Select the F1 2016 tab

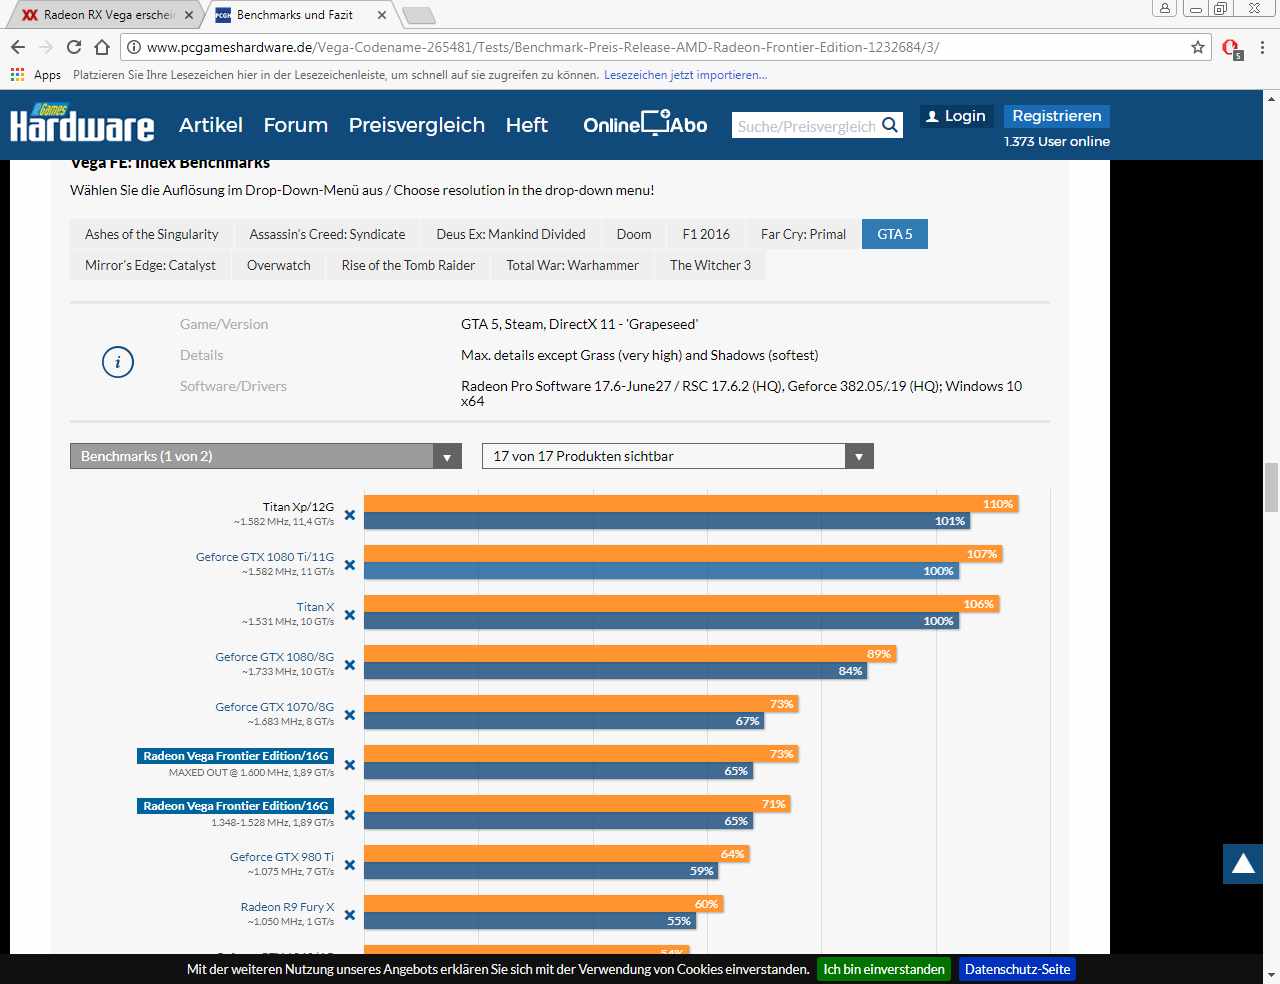pyautogui.click(x=706, y=234)
